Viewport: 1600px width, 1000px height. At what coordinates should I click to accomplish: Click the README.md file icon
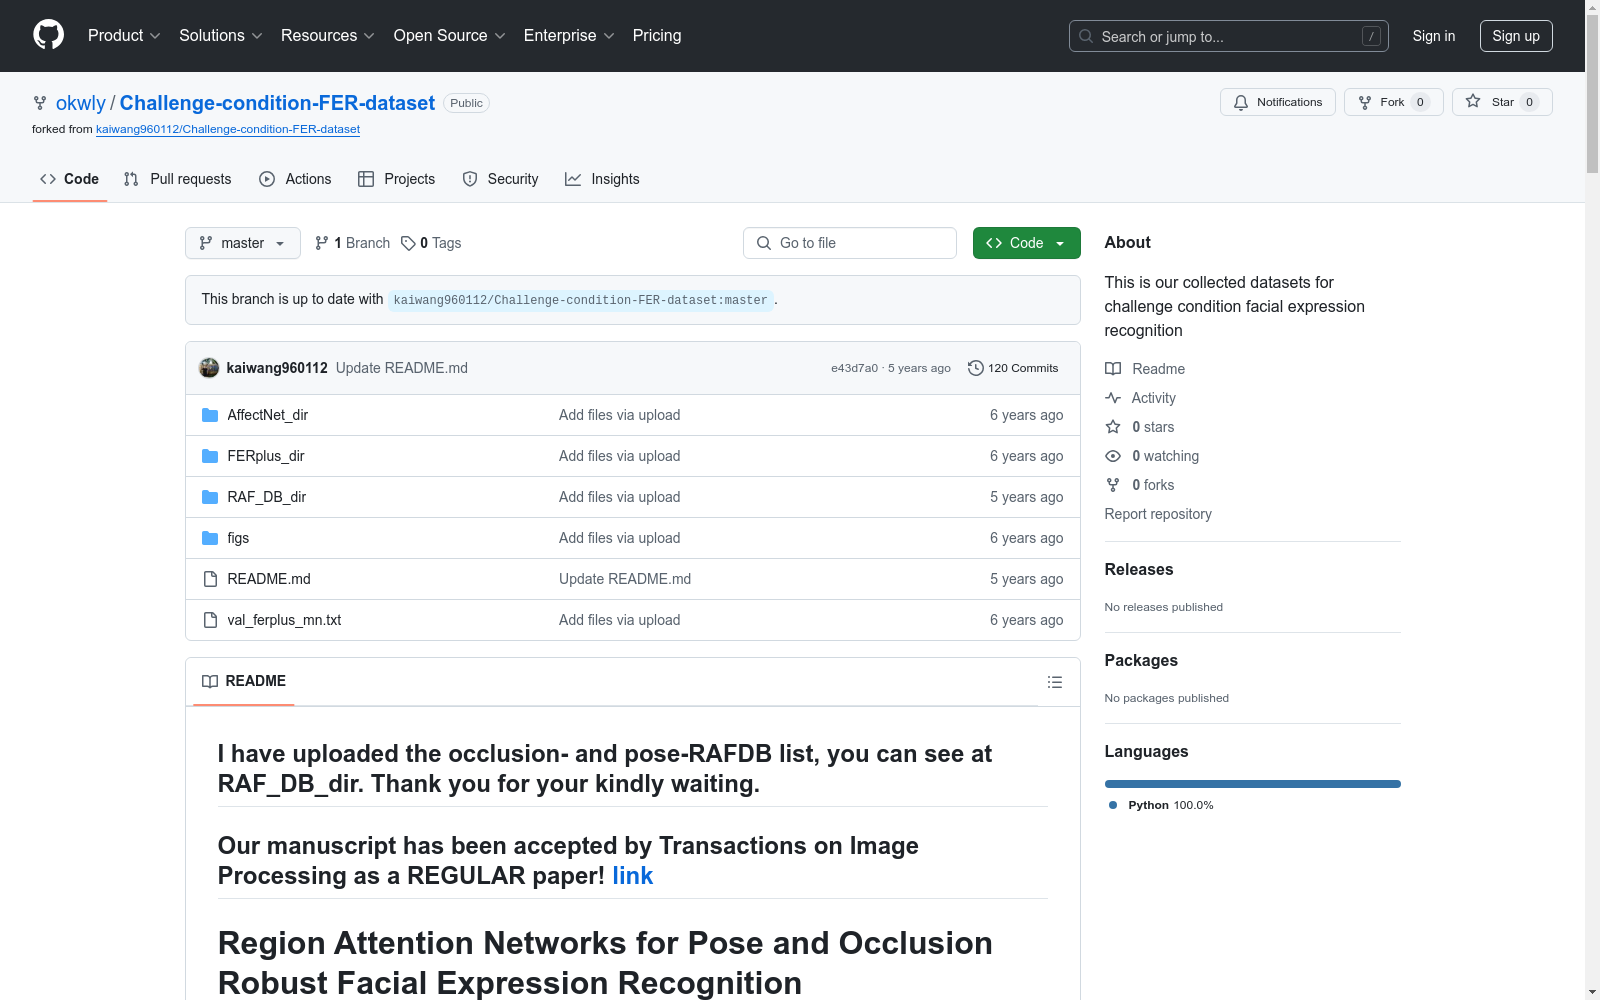click(x=210, y=579)
